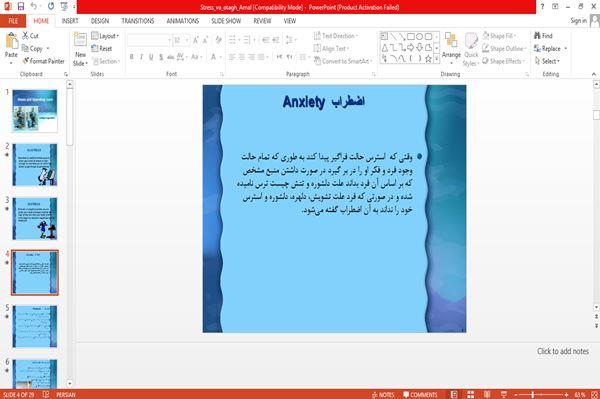The image size is (600, 399).
Task: Select slide 2 thumbnail
Action: click(35, 164)
